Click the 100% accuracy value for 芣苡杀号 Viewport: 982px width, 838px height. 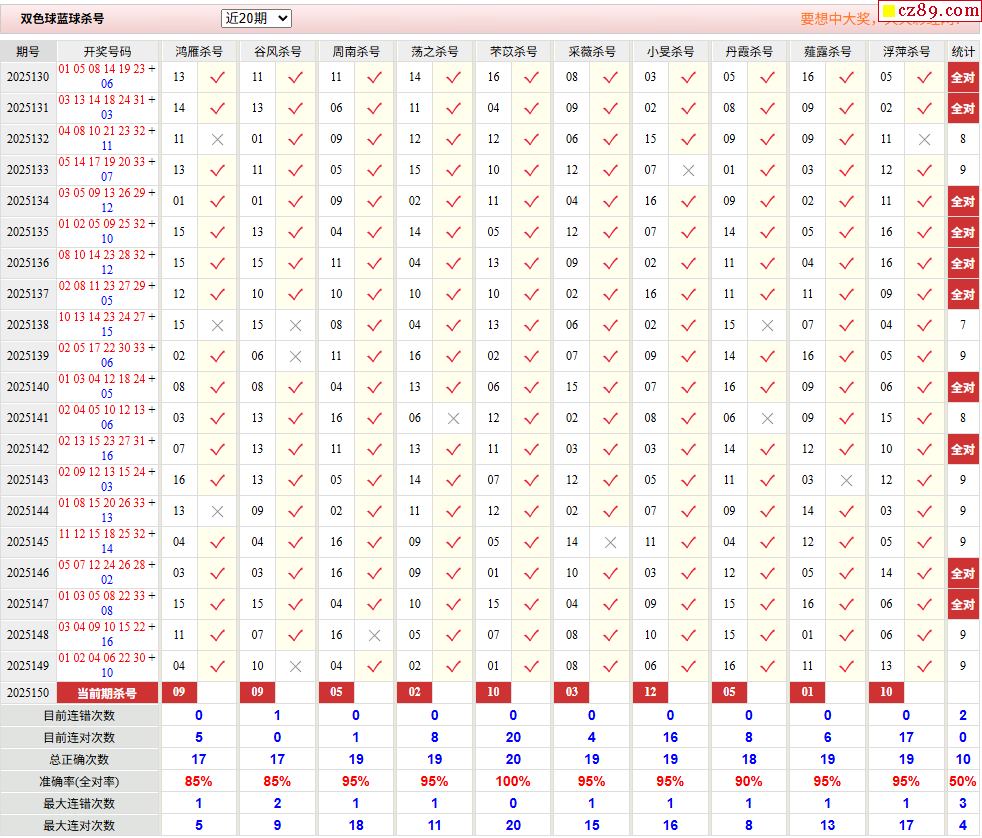[x=513, y=781]
